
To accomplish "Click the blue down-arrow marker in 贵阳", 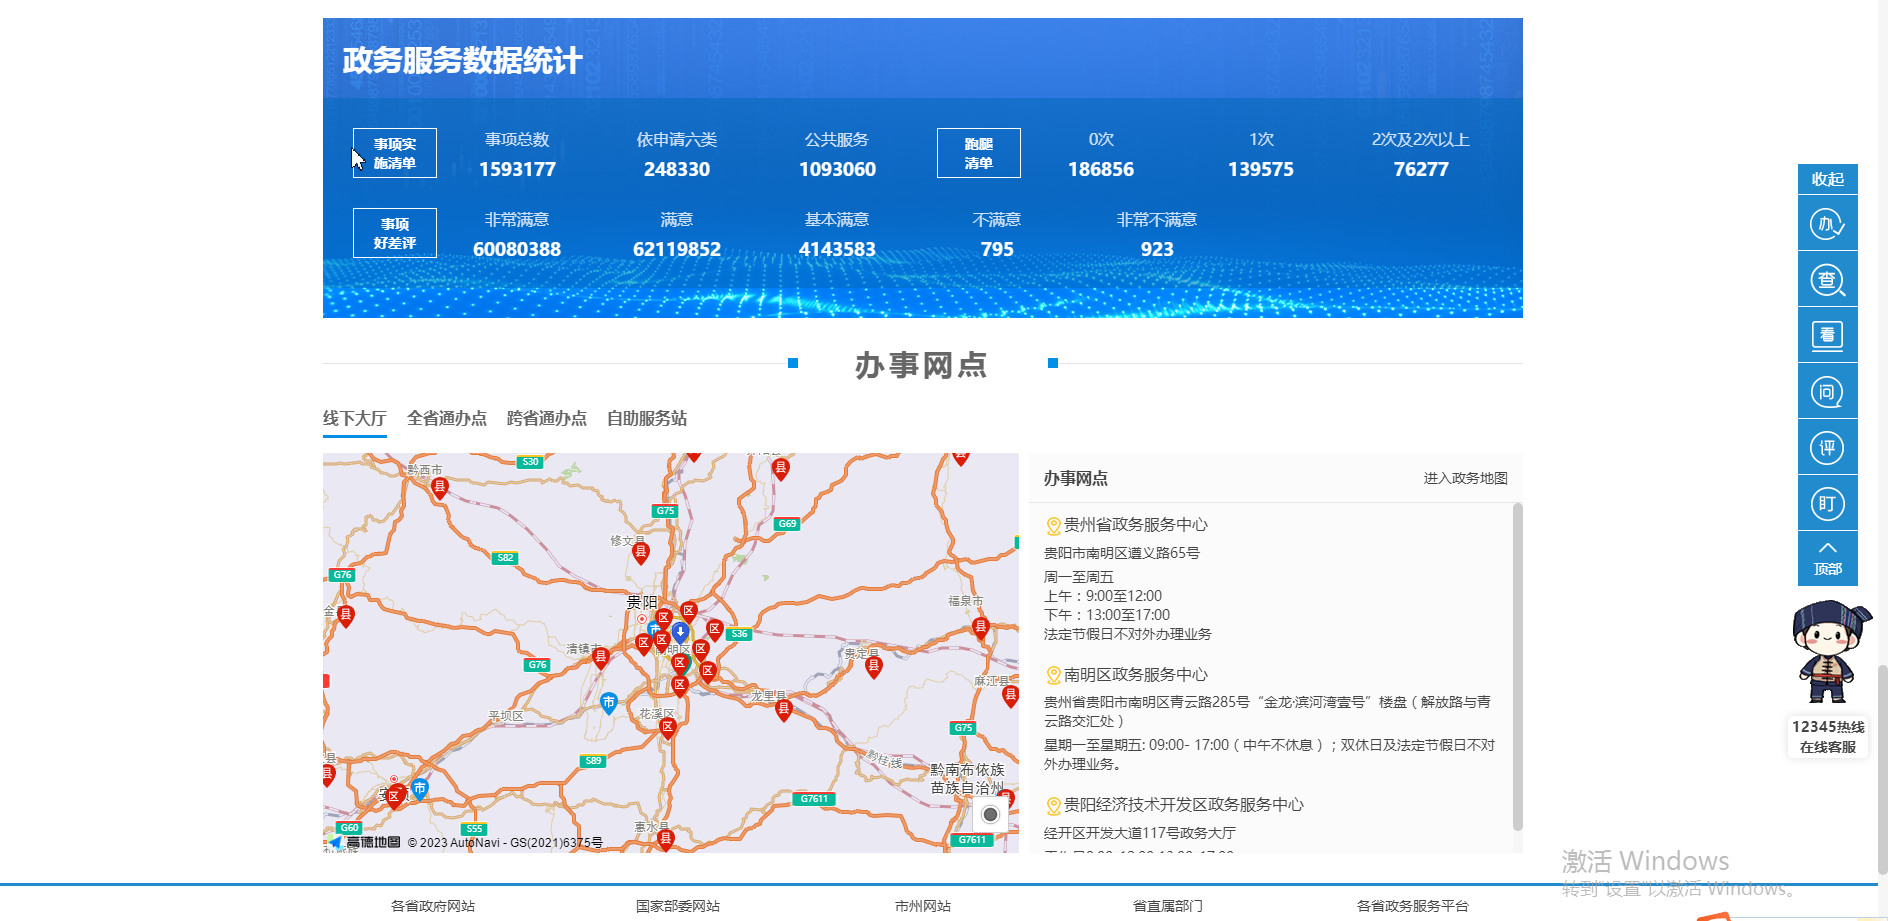I will click(x=680, y=632).
